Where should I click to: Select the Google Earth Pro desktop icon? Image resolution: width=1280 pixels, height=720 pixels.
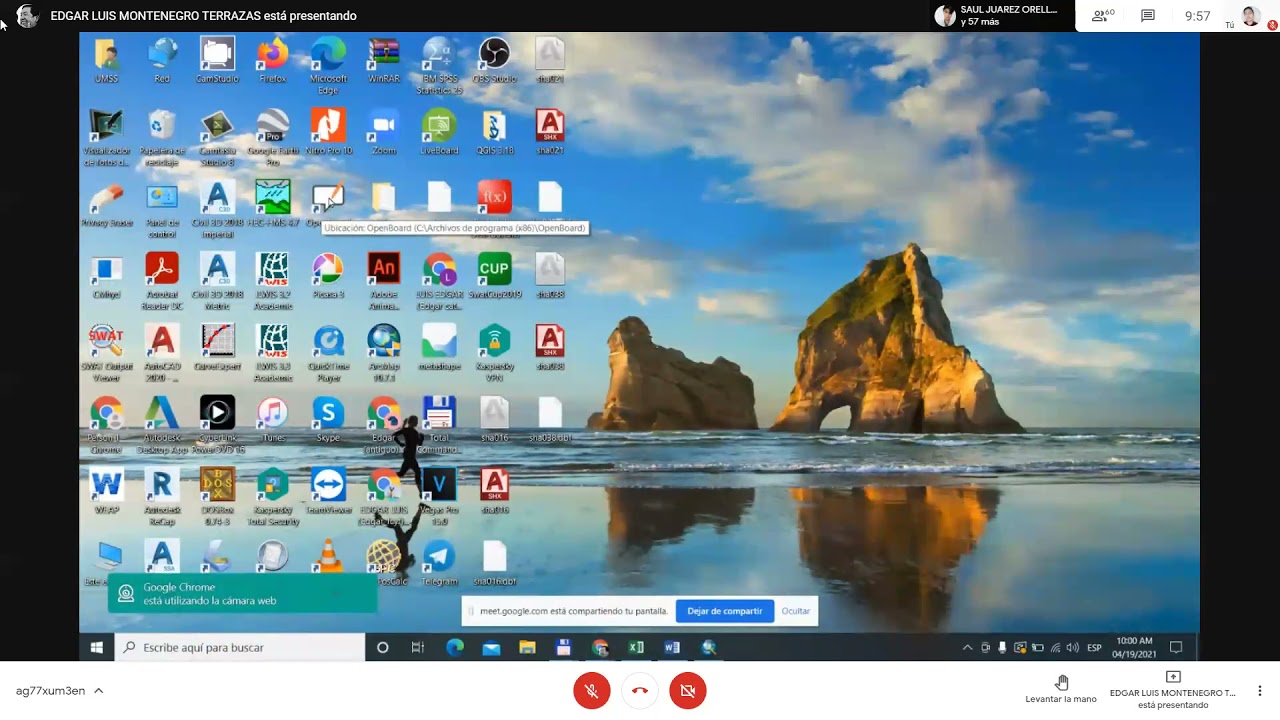tap(272, 137)
